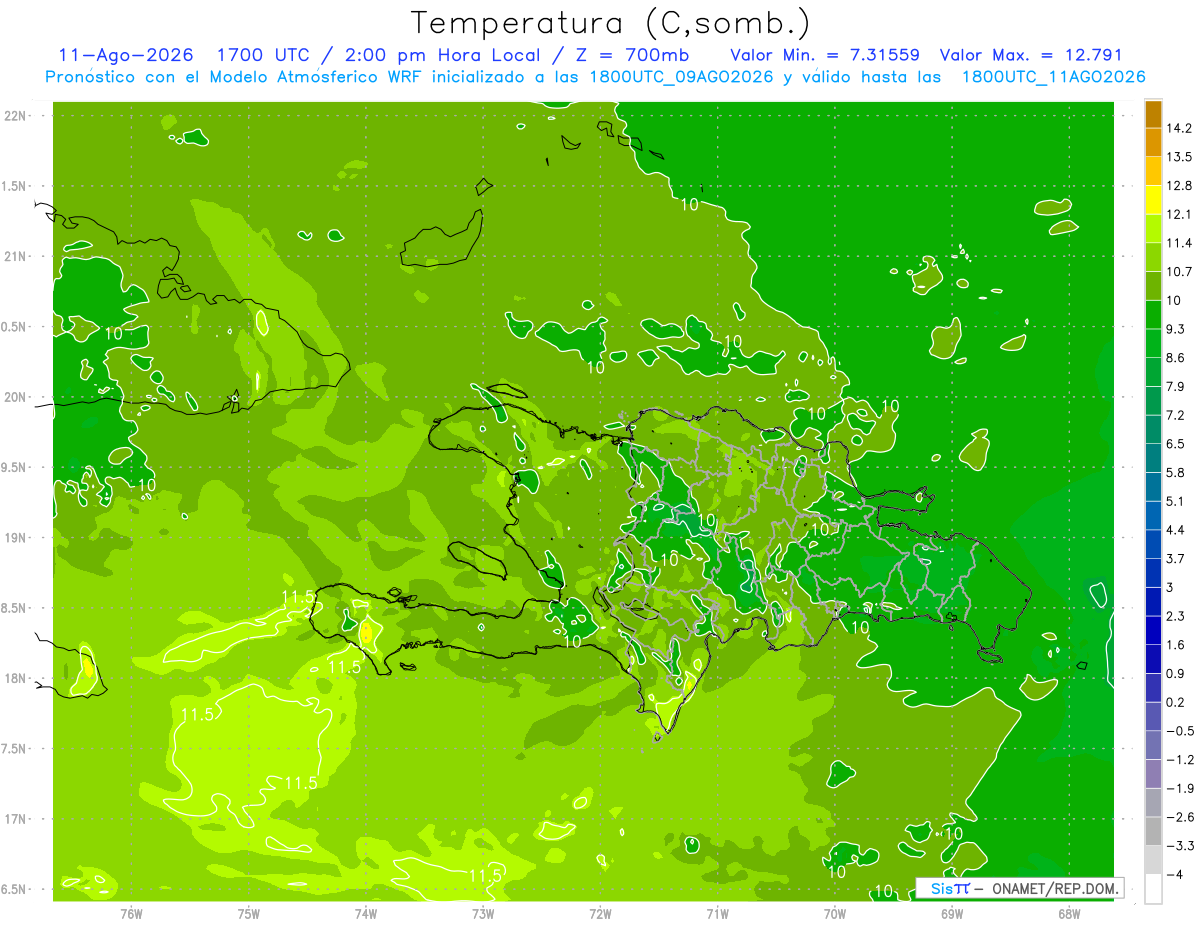Click the 8.6 colorbar value

(1175, 357)
